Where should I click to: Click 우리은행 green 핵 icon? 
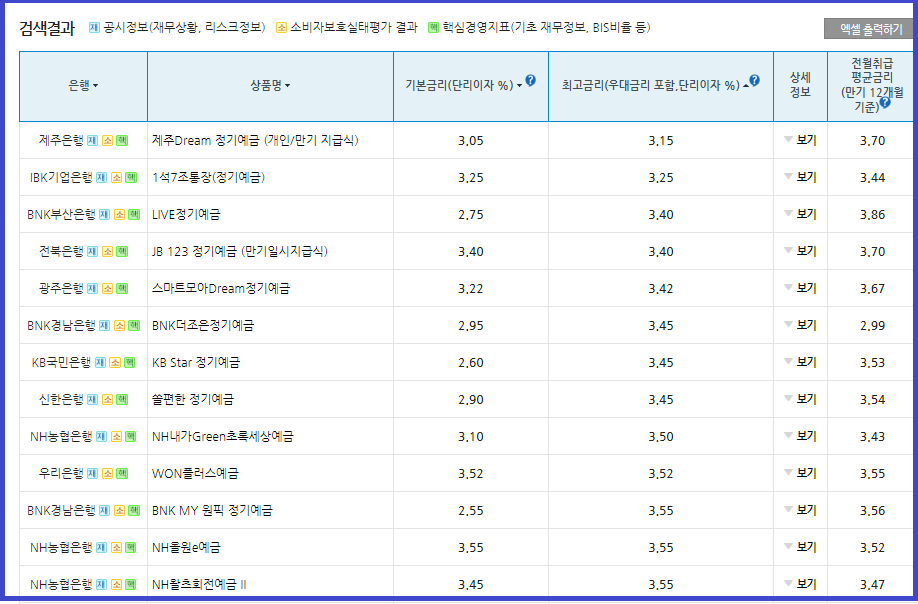(122, 473)
